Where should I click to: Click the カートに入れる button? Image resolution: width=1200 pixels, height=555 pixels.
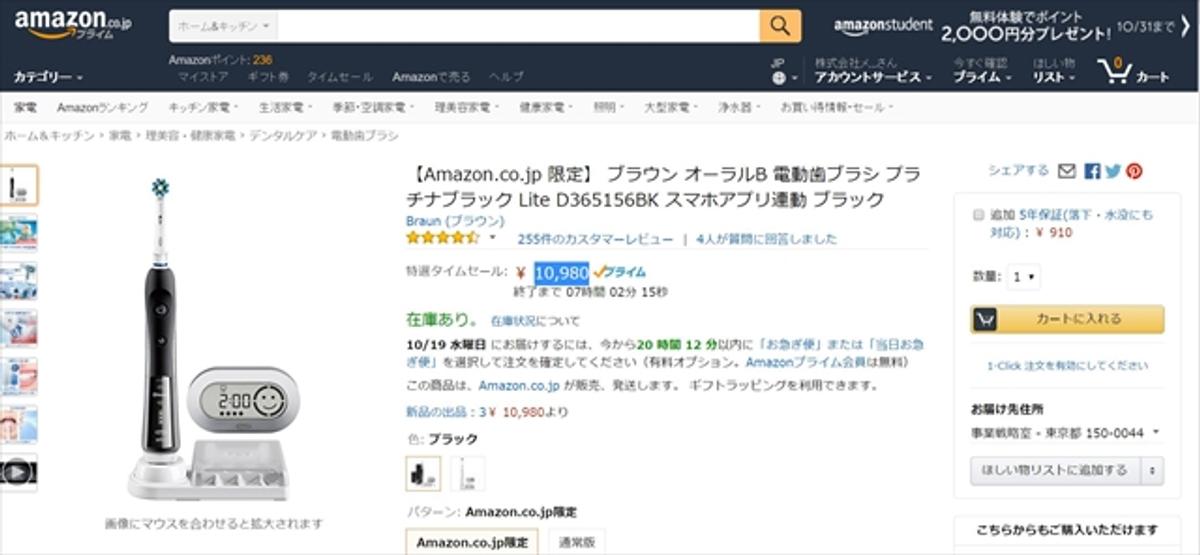pyautogui.click(x=1067, y=319)
